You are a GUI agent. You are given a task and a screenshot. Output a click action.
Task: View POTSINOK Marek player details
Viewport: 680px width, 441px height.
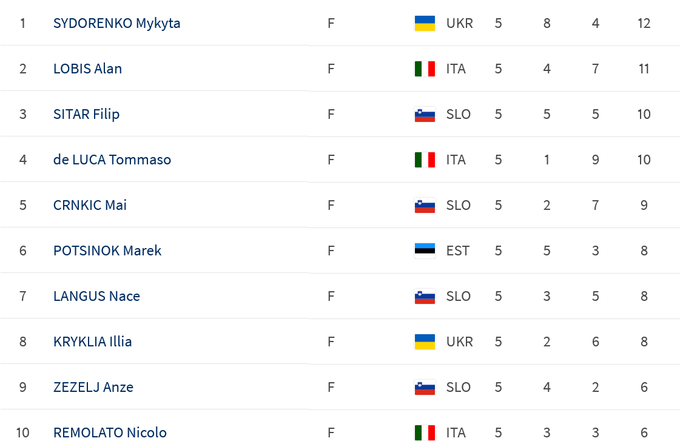(x=107, y=251)
